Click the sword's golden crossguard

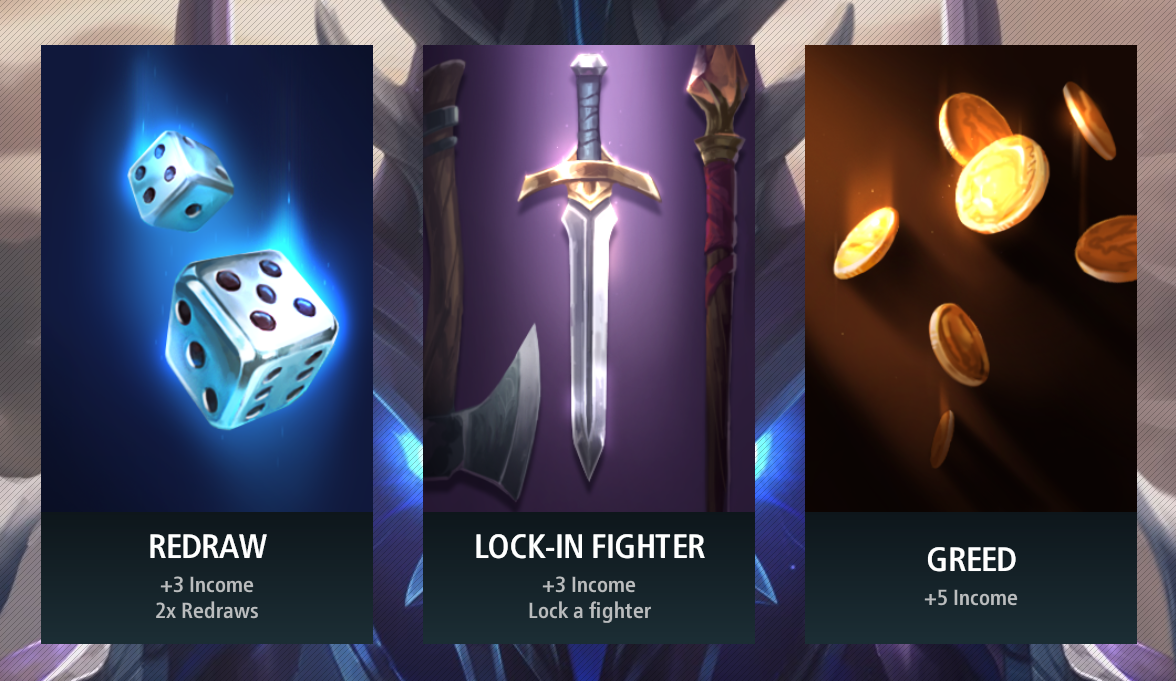pos(590,182)
